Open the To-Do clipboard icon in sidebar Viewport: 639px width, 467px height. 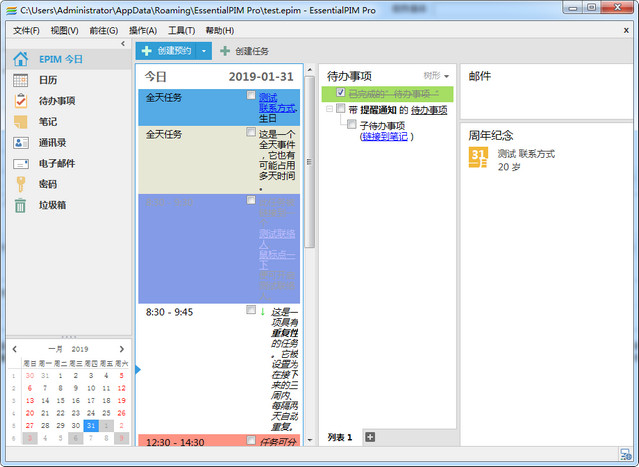[20, 101]
